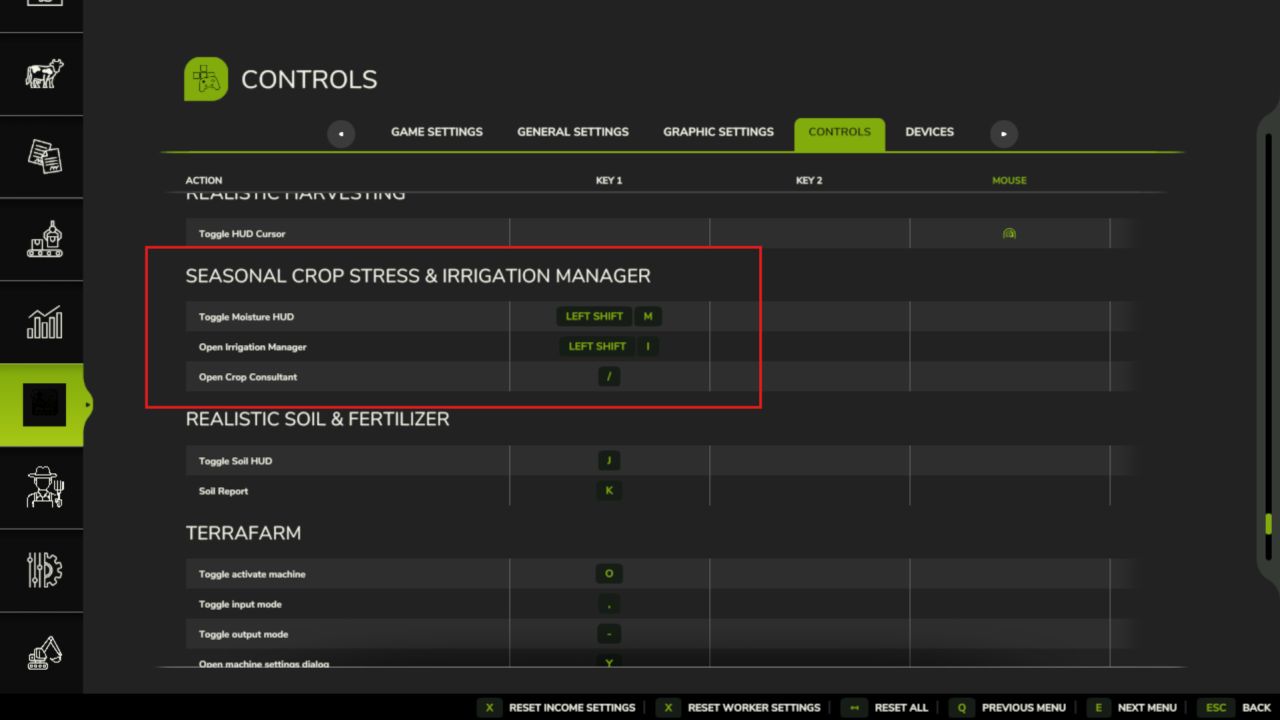
Task: Expand the MOUSE column header
Action: 1009,180
